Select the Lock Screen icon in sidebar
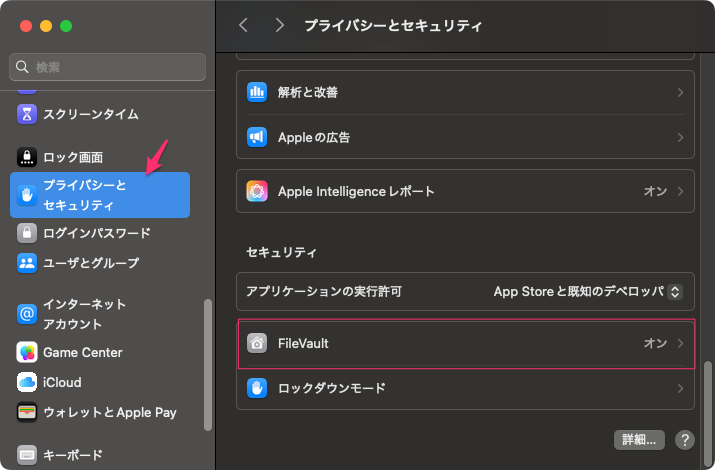The height and width of the screenshot is (470, 715). coord(27,157)
